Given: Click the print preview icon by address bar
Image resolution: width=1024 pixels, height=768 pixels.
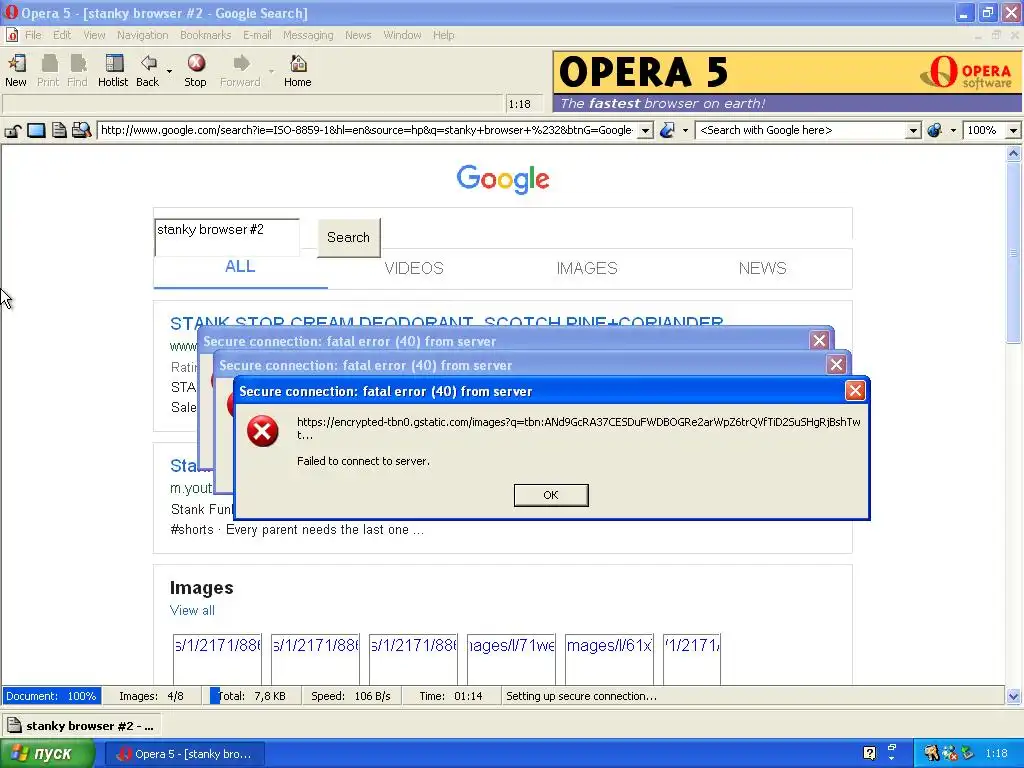Looking at the screenshot, I should tap(81, 130).
